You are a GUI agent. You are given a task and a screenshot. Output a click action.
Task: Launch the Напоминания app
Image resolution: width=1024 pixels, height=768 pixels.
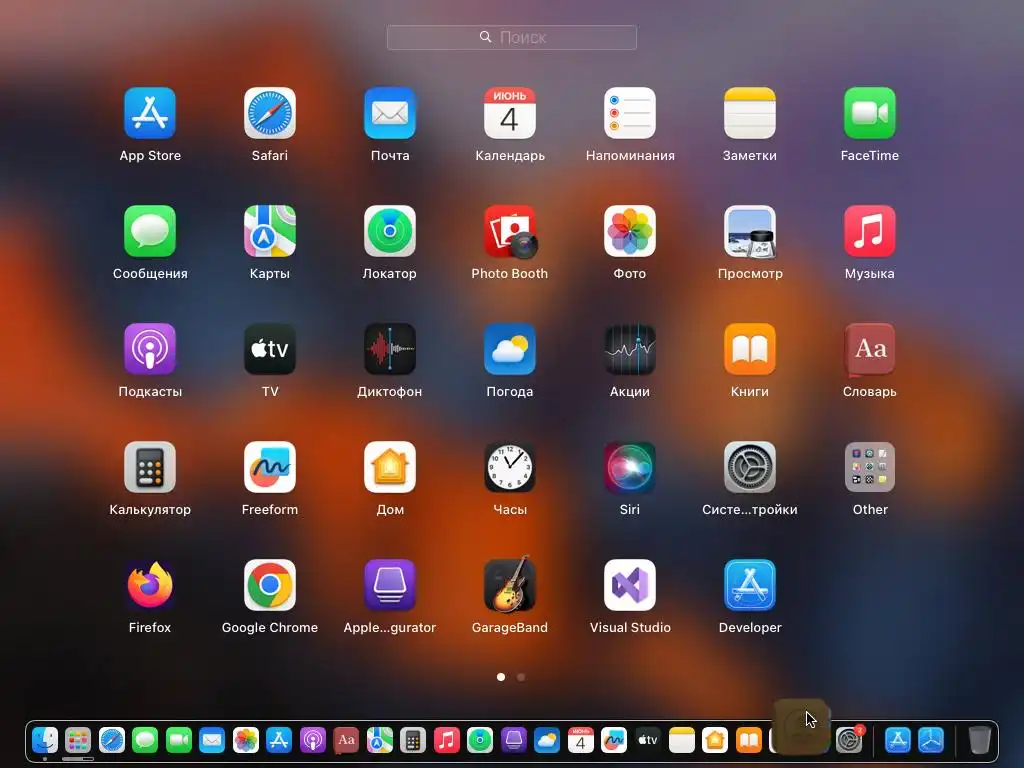(630, 113)
